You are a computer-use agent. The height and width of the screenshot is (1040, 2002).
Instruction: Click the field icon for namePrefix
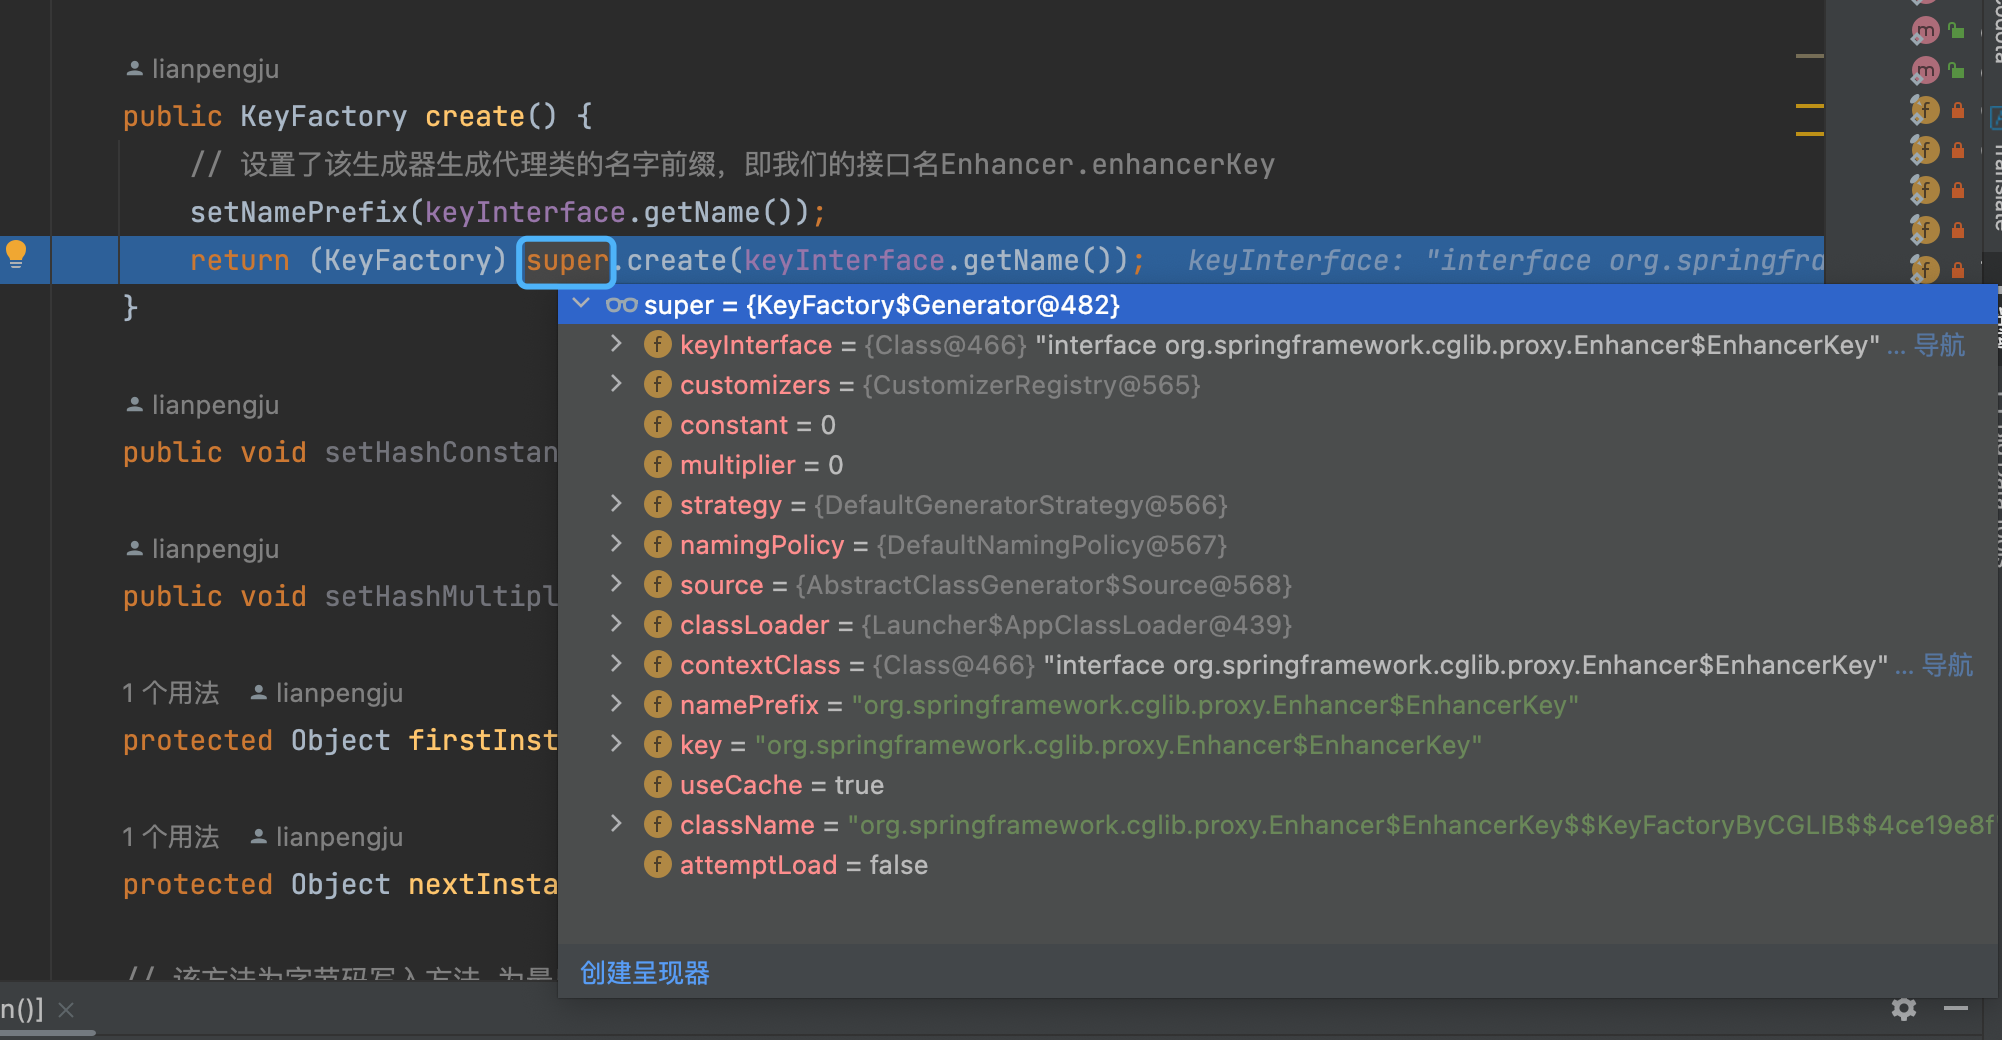click(657, 705)
